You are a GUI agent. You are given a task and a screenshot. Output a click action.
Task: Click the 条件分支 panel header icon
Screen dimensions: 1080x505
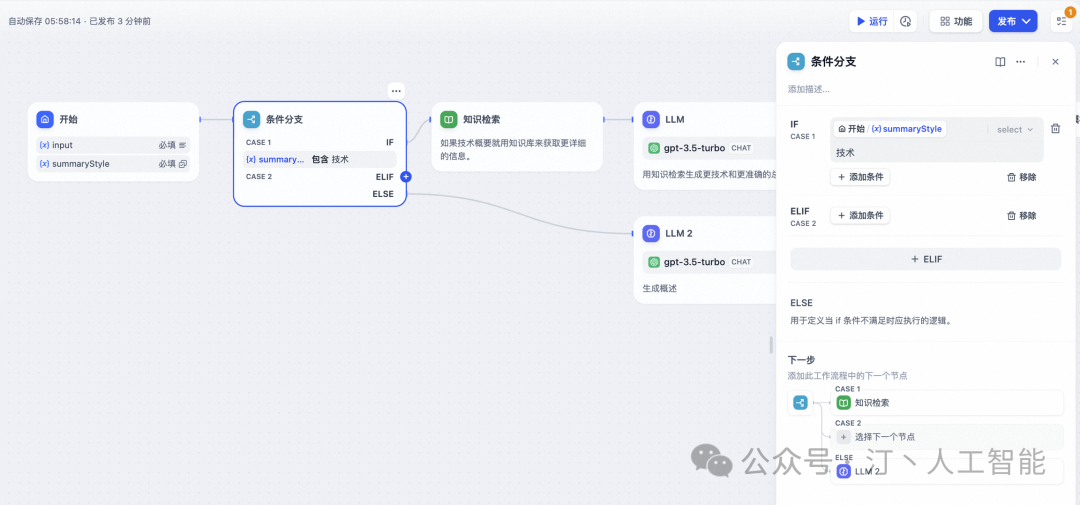click(796, 61)
